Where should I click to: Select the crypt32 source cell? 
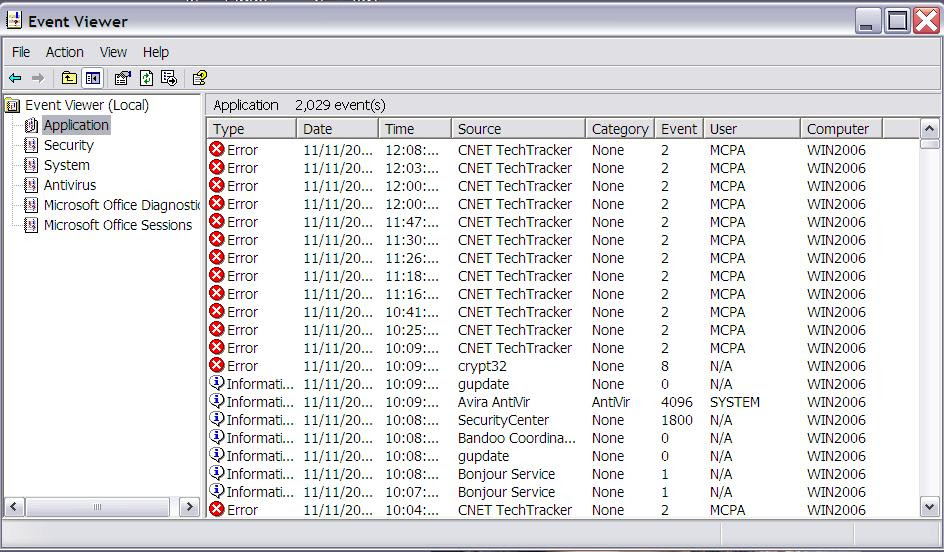point(482,366)
